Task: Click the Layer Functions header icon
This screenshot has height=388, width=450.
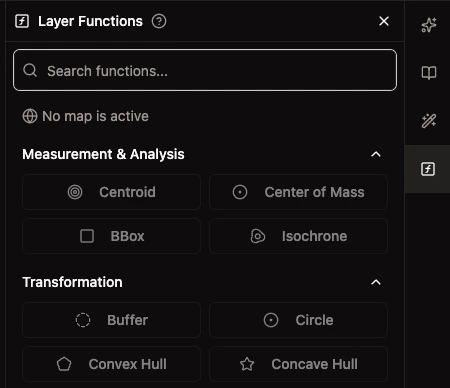Action: 22,21
